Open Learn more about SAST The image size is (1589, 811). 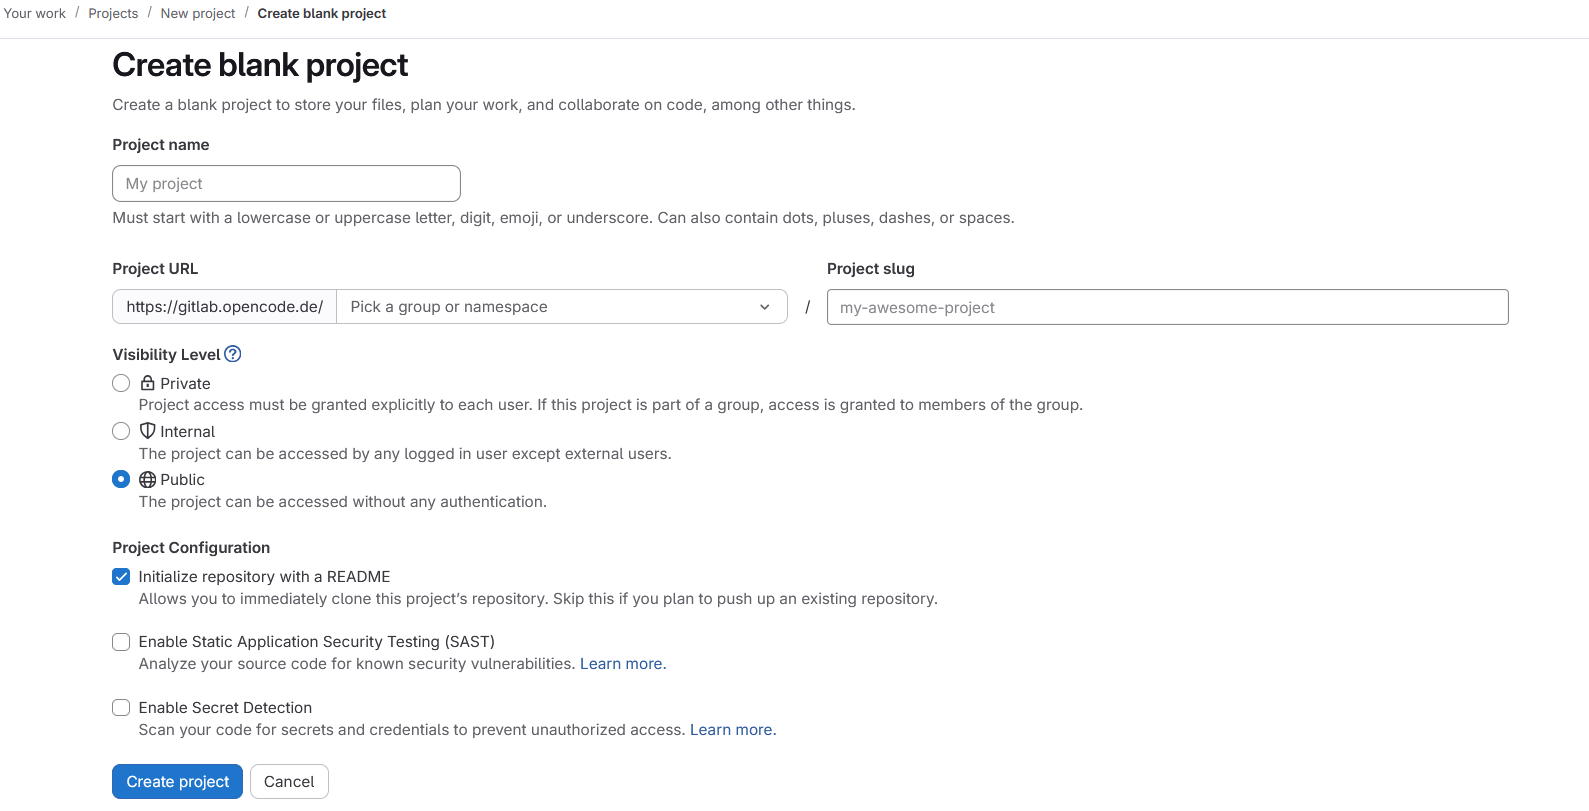pyautogui.click(x=622, y=663)
